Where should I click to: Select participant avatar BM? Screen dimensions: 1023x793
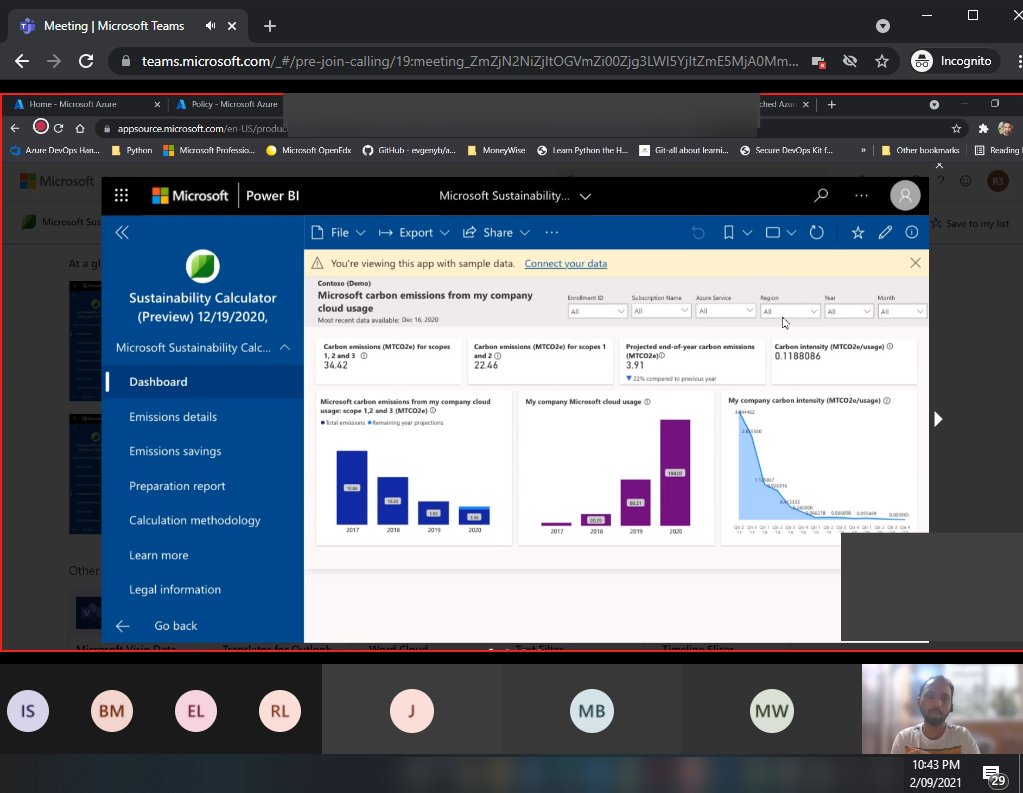(112, 711)
